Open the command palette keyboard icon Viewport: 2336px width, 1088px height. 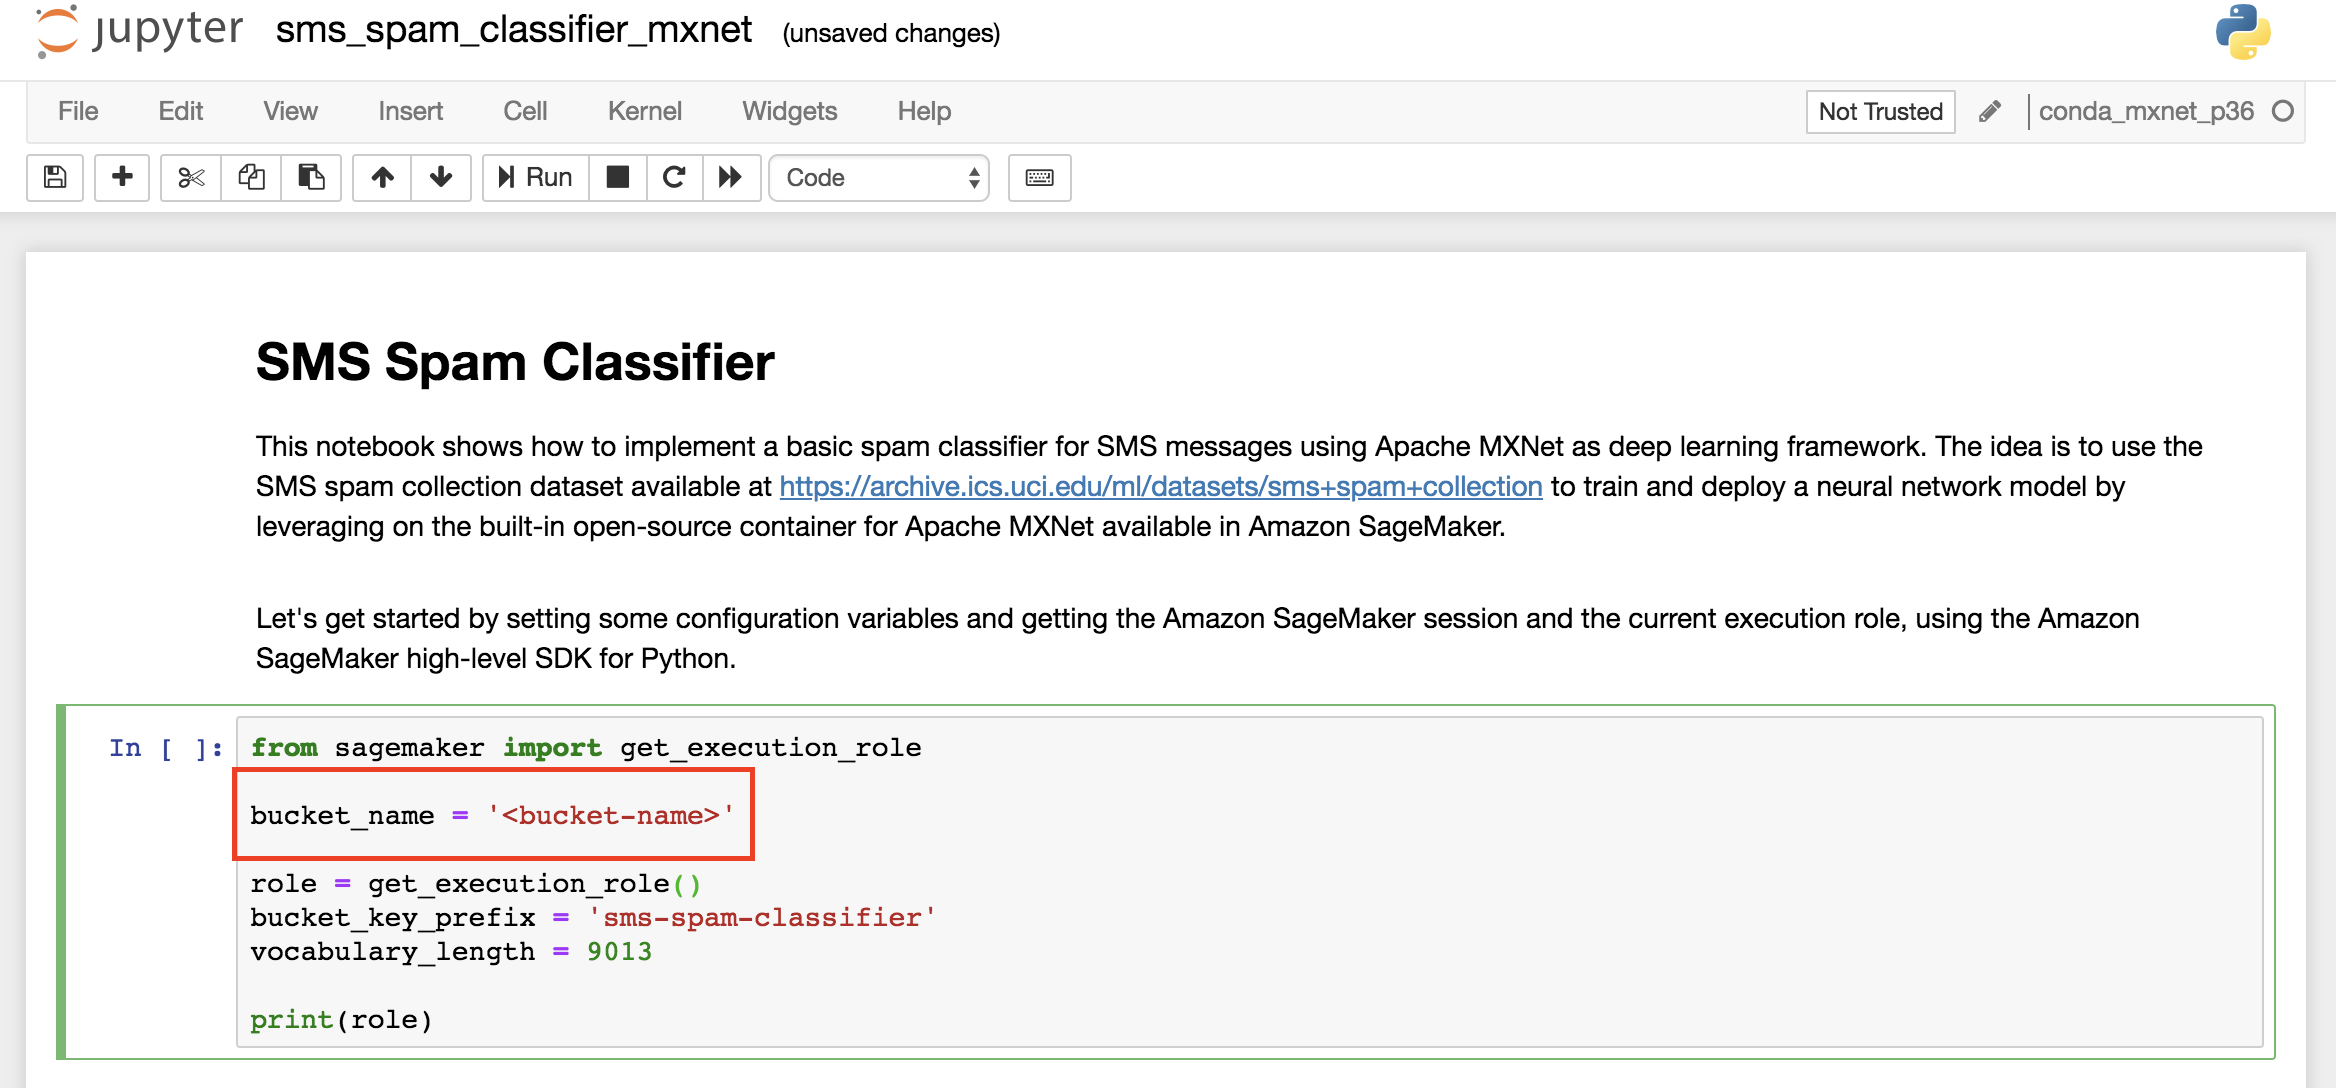click(x=1039, y=177)
